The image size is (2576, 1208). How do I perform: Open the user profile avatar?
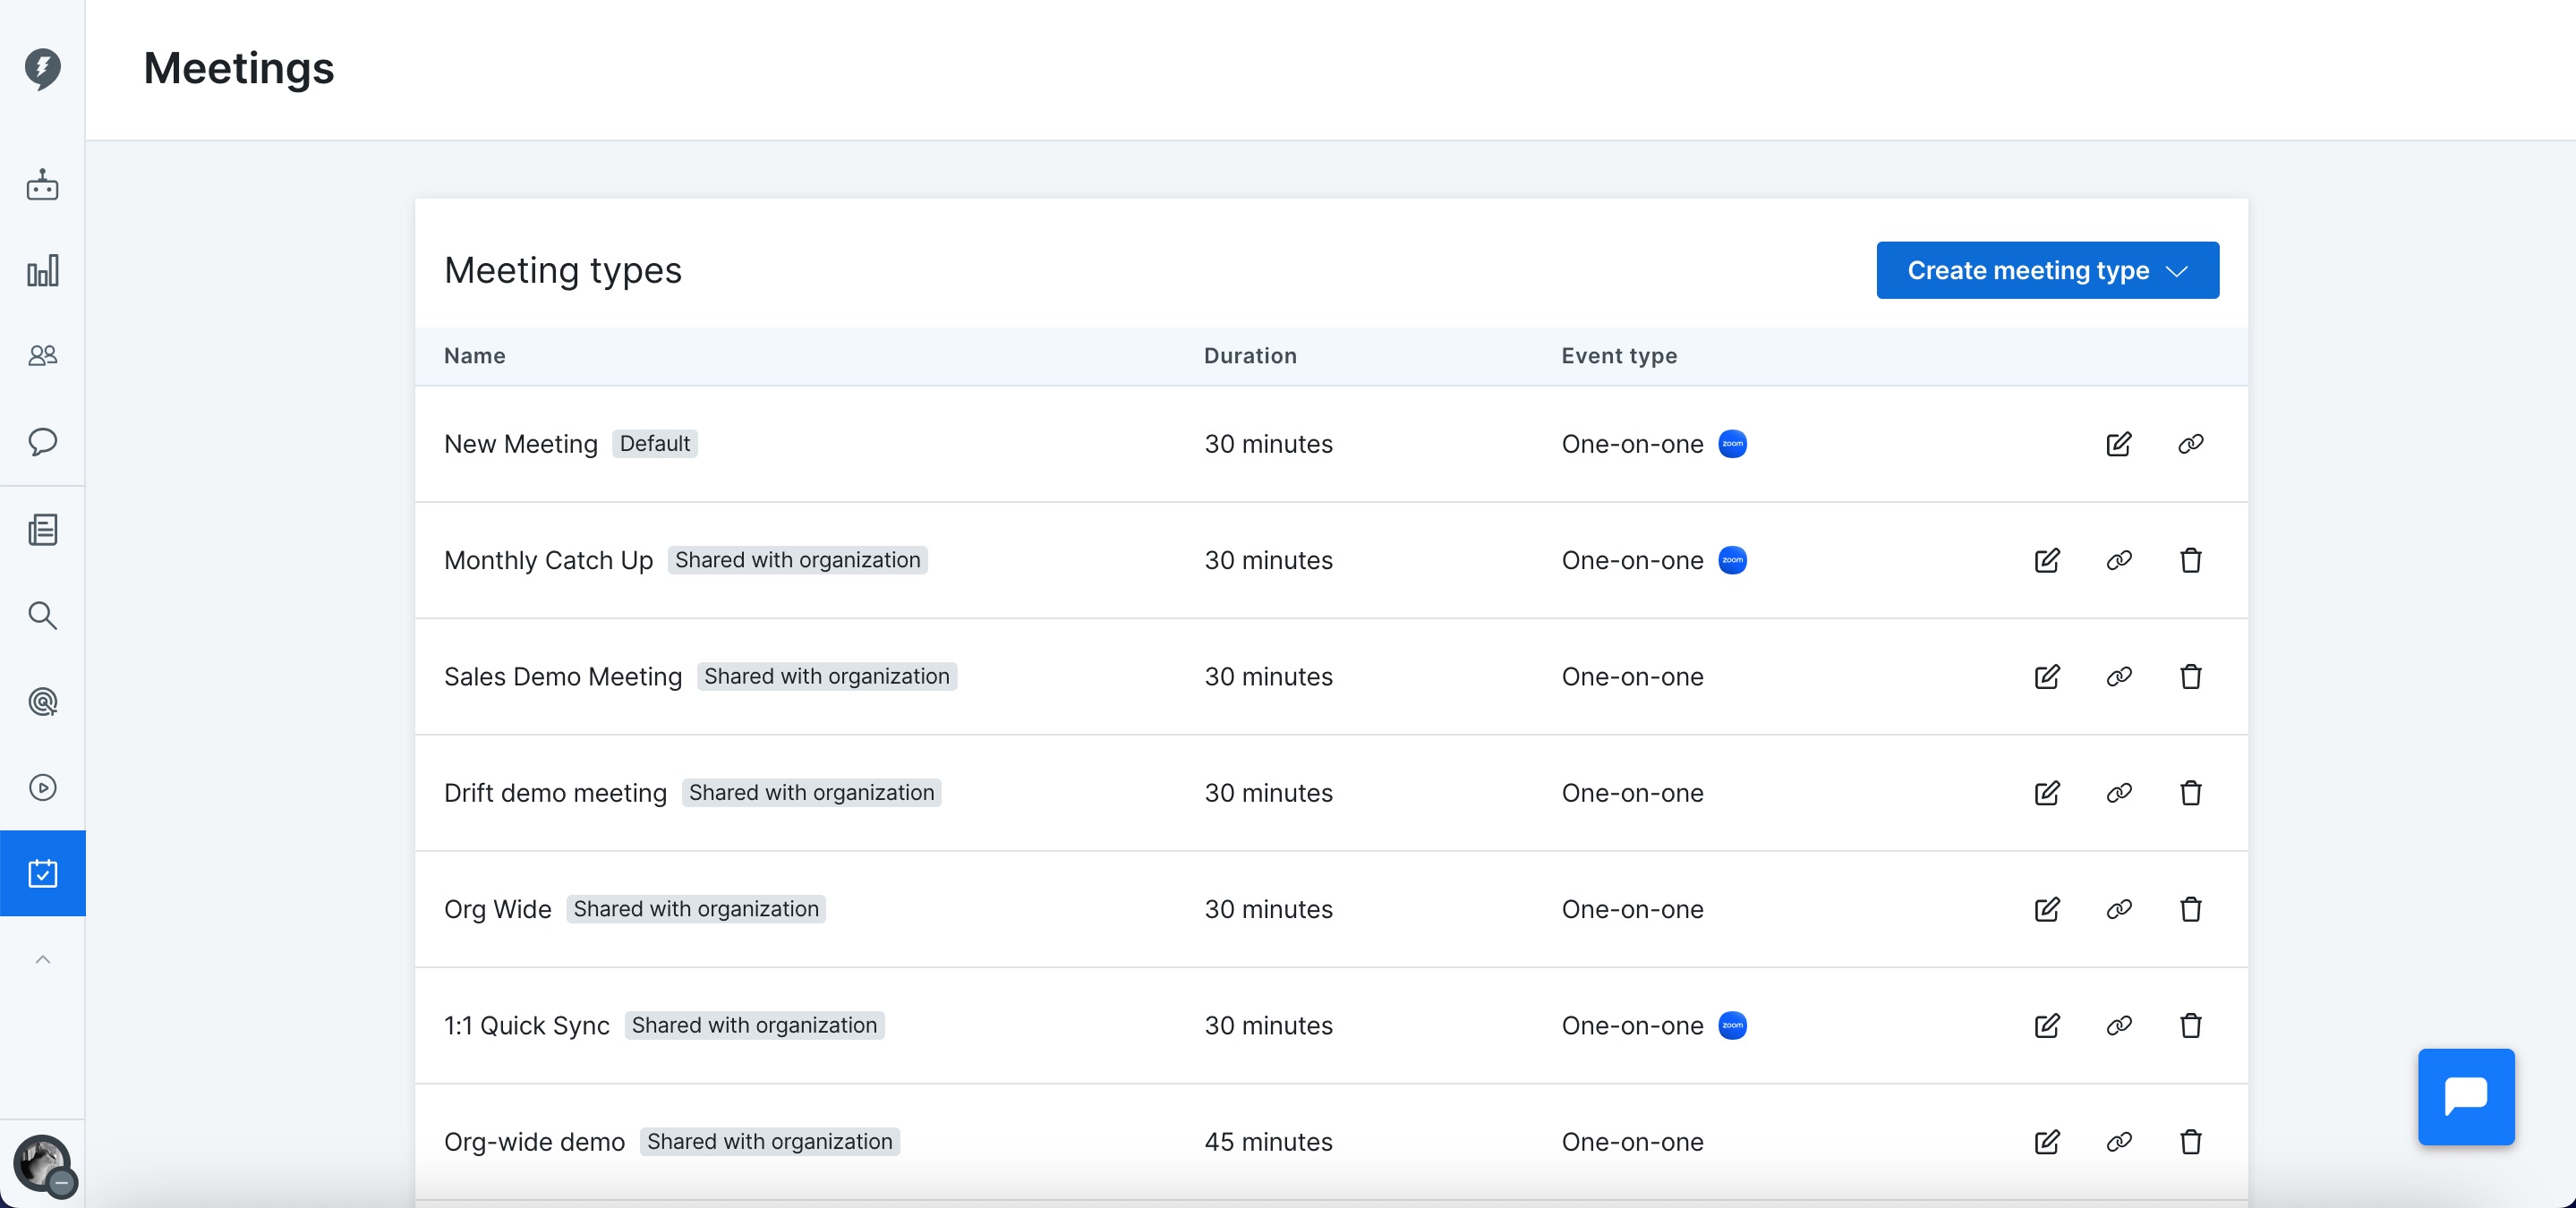point(42,1163)
